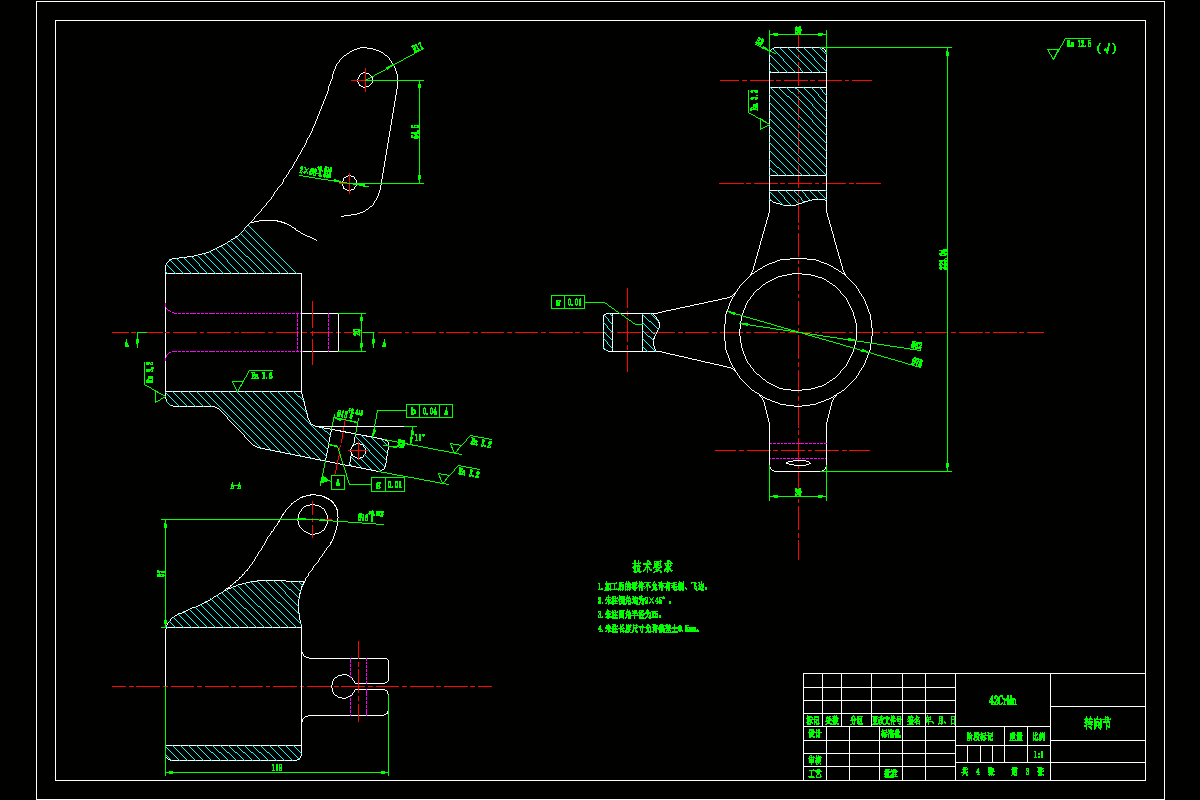Click the 共 4 张 sheet count text
The width and height of the screenshot is (1200, 800).
click(x=978, y=772)
